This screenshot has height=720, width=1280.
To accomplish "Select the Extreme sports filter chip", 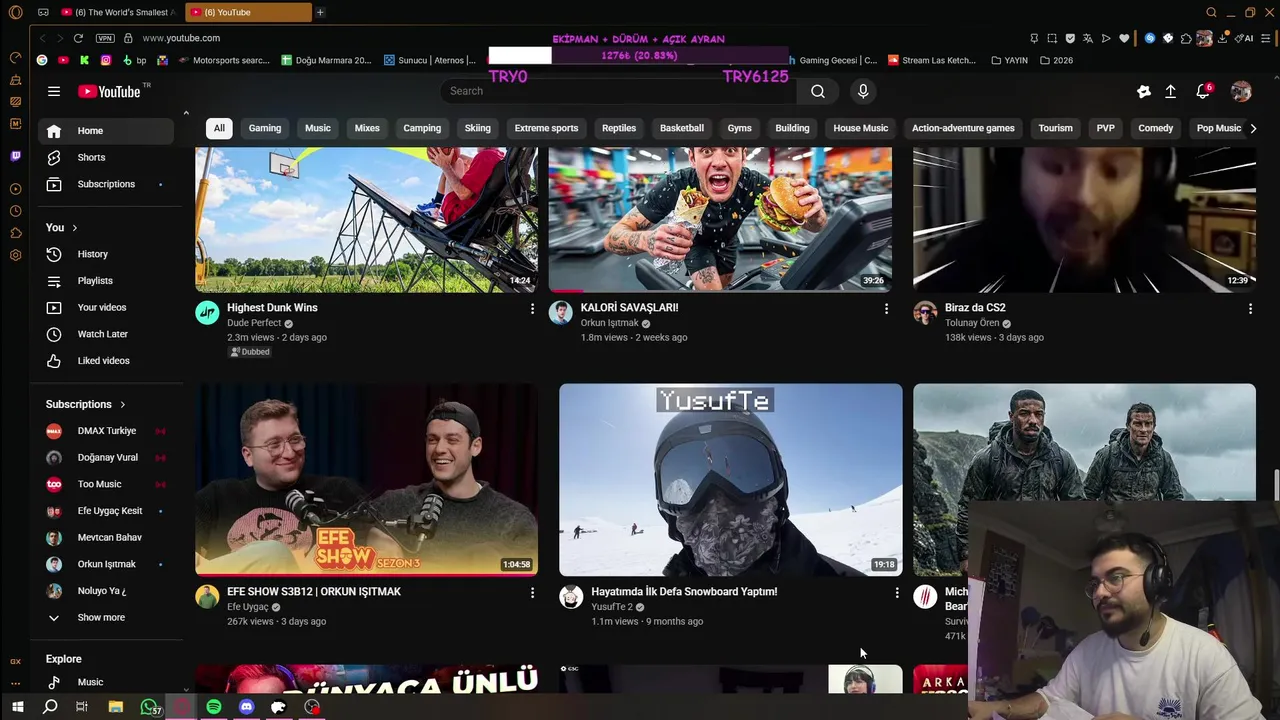I will coord(546,128).
